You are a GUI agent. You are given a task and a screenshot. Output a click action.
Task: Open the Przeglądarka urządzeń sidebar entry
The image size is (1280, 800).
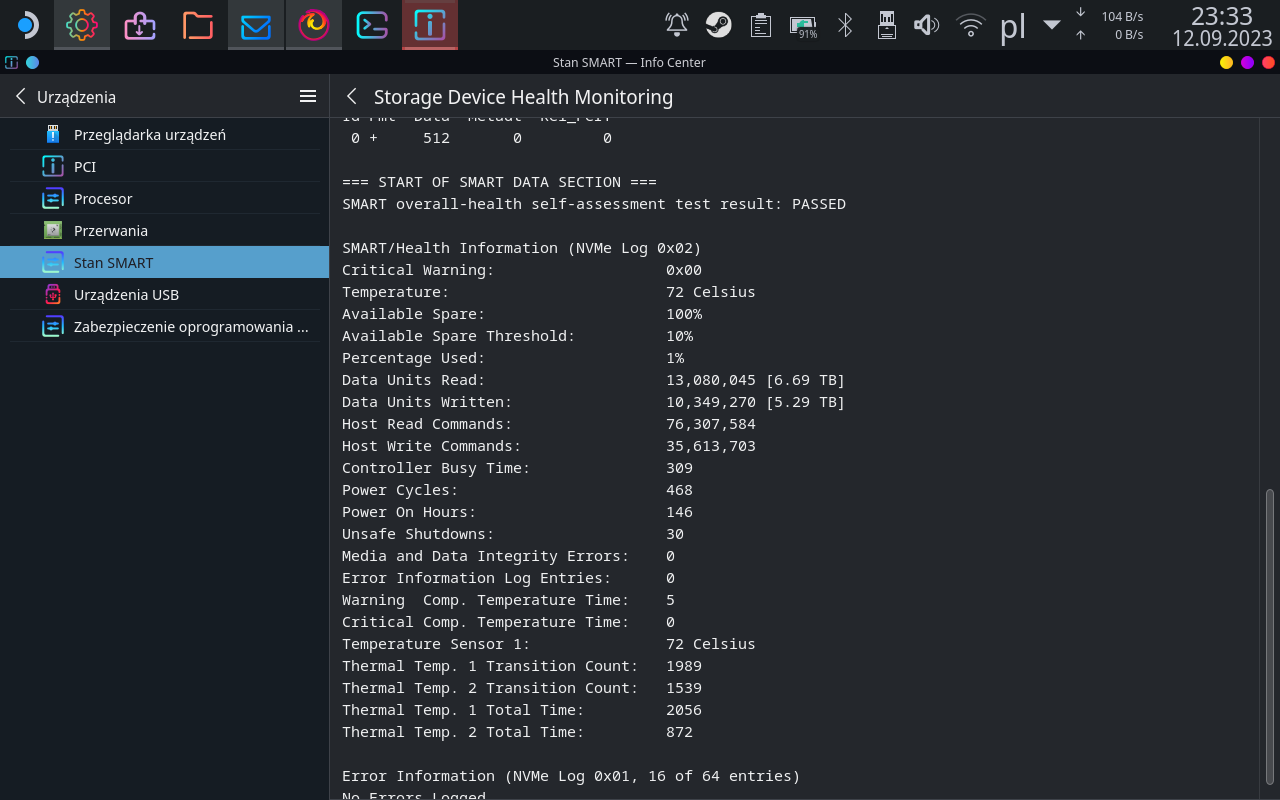pos(150,135)
